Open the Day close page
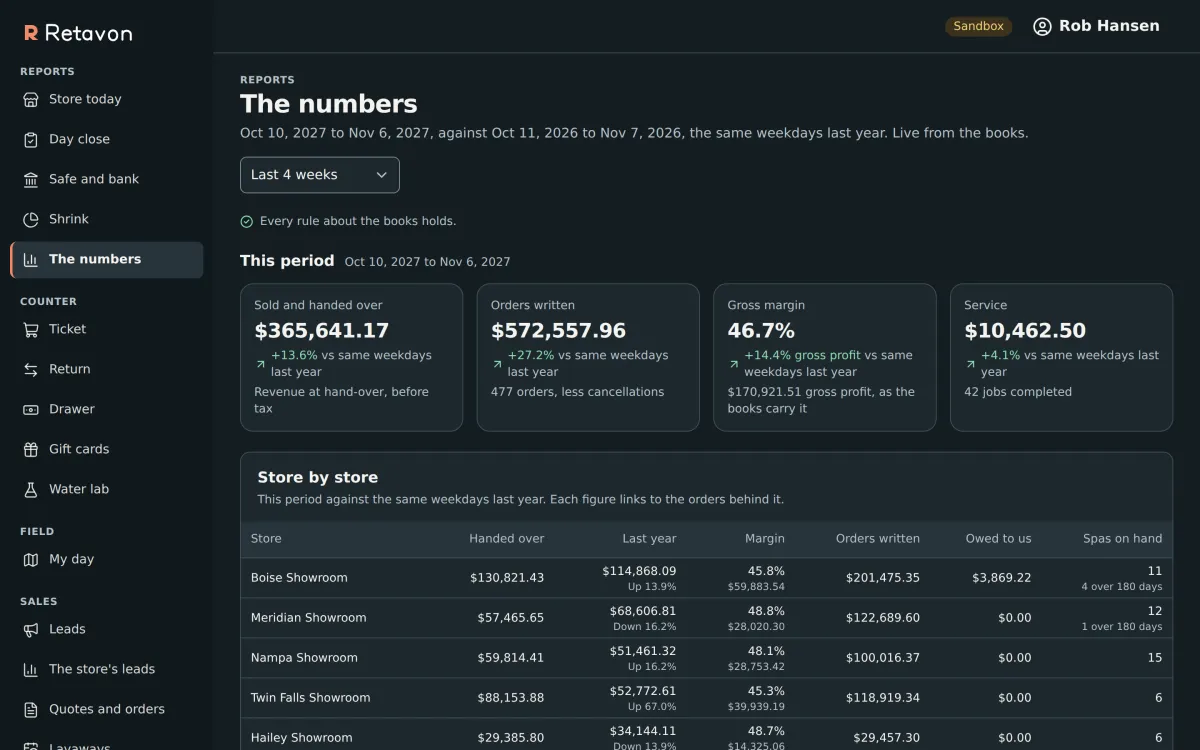Screen dimensions: 1200x750 pyautogui.click(x=107, y=139)
